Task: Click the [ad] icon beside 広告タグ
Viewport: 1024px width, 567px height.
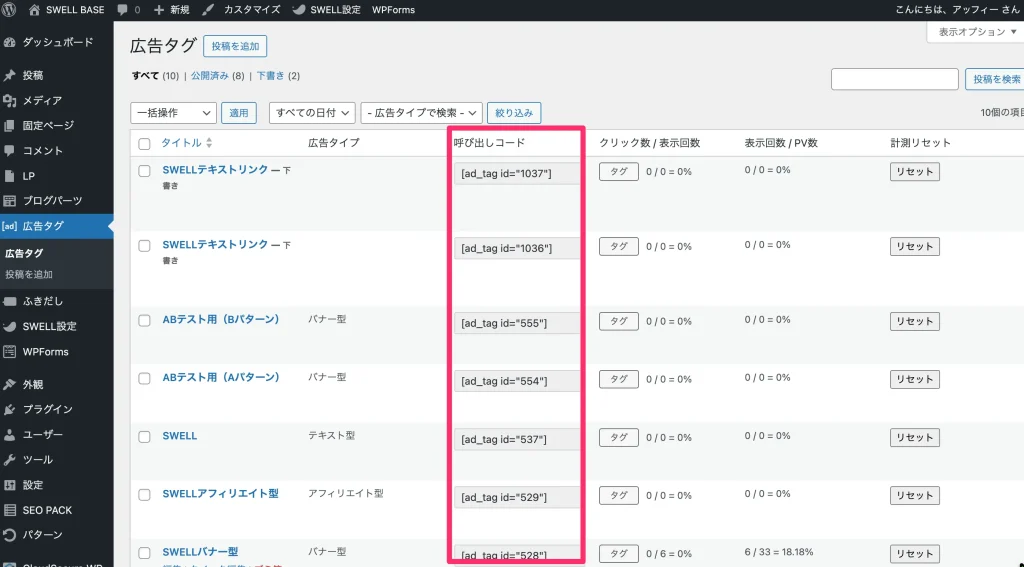Action: pyautogui.click(x=9, y=226)
